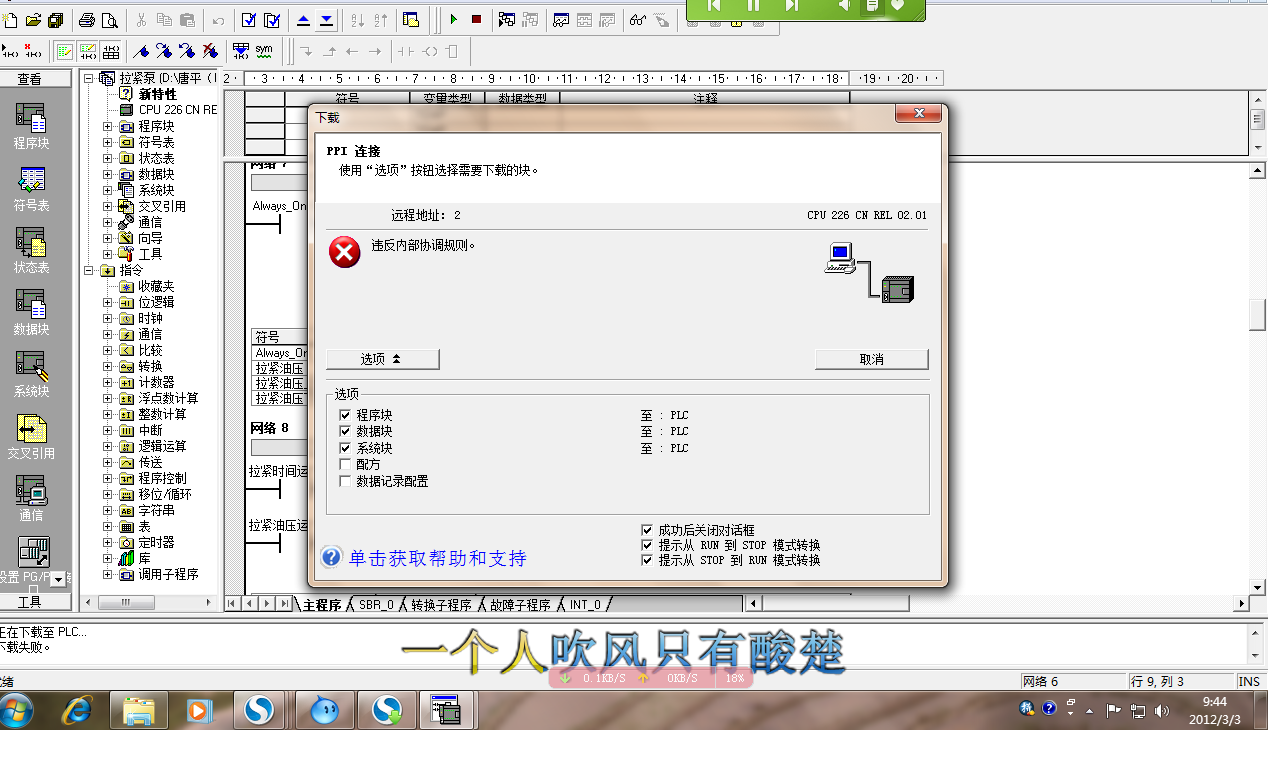This screenshot has height=768, width=1280.
Task: Click the Compile toolbar icon
Action: (249, 20)
